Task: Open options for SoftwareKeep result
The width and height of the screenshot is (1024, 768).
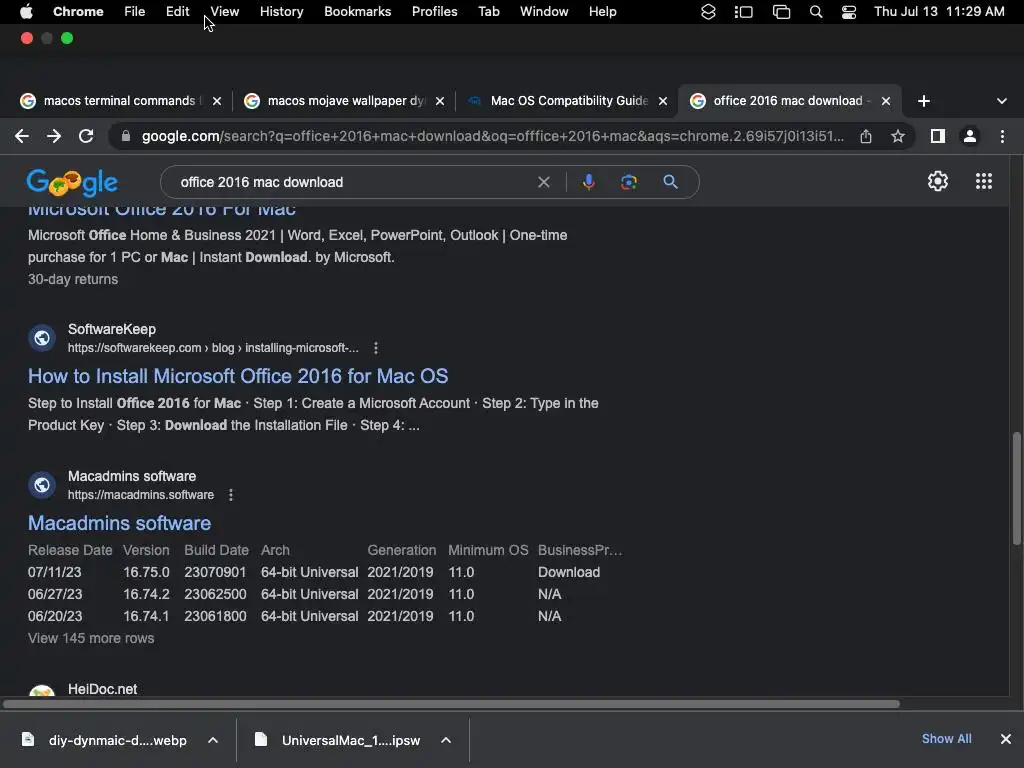Action: click(x=376, y=348)
